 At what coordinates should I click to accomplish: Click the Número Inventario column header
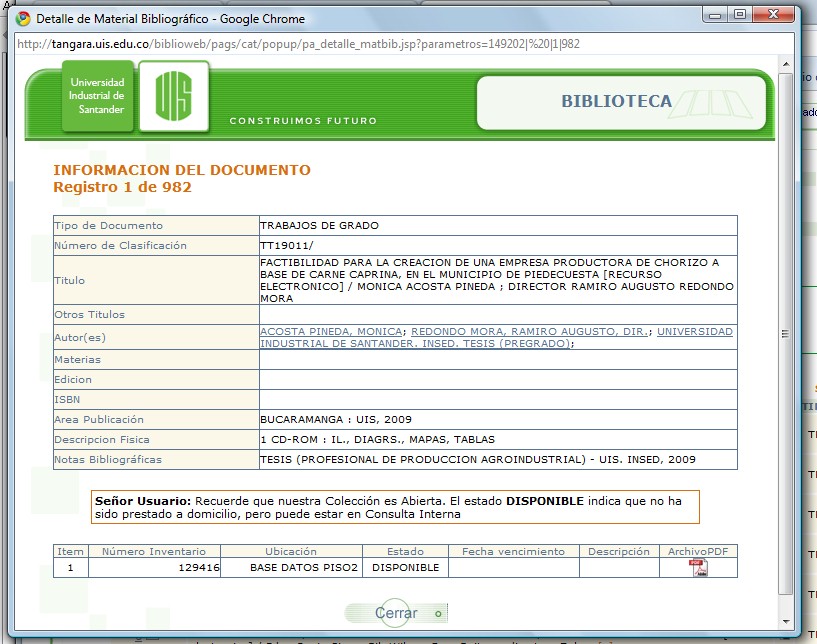point(154,551)
